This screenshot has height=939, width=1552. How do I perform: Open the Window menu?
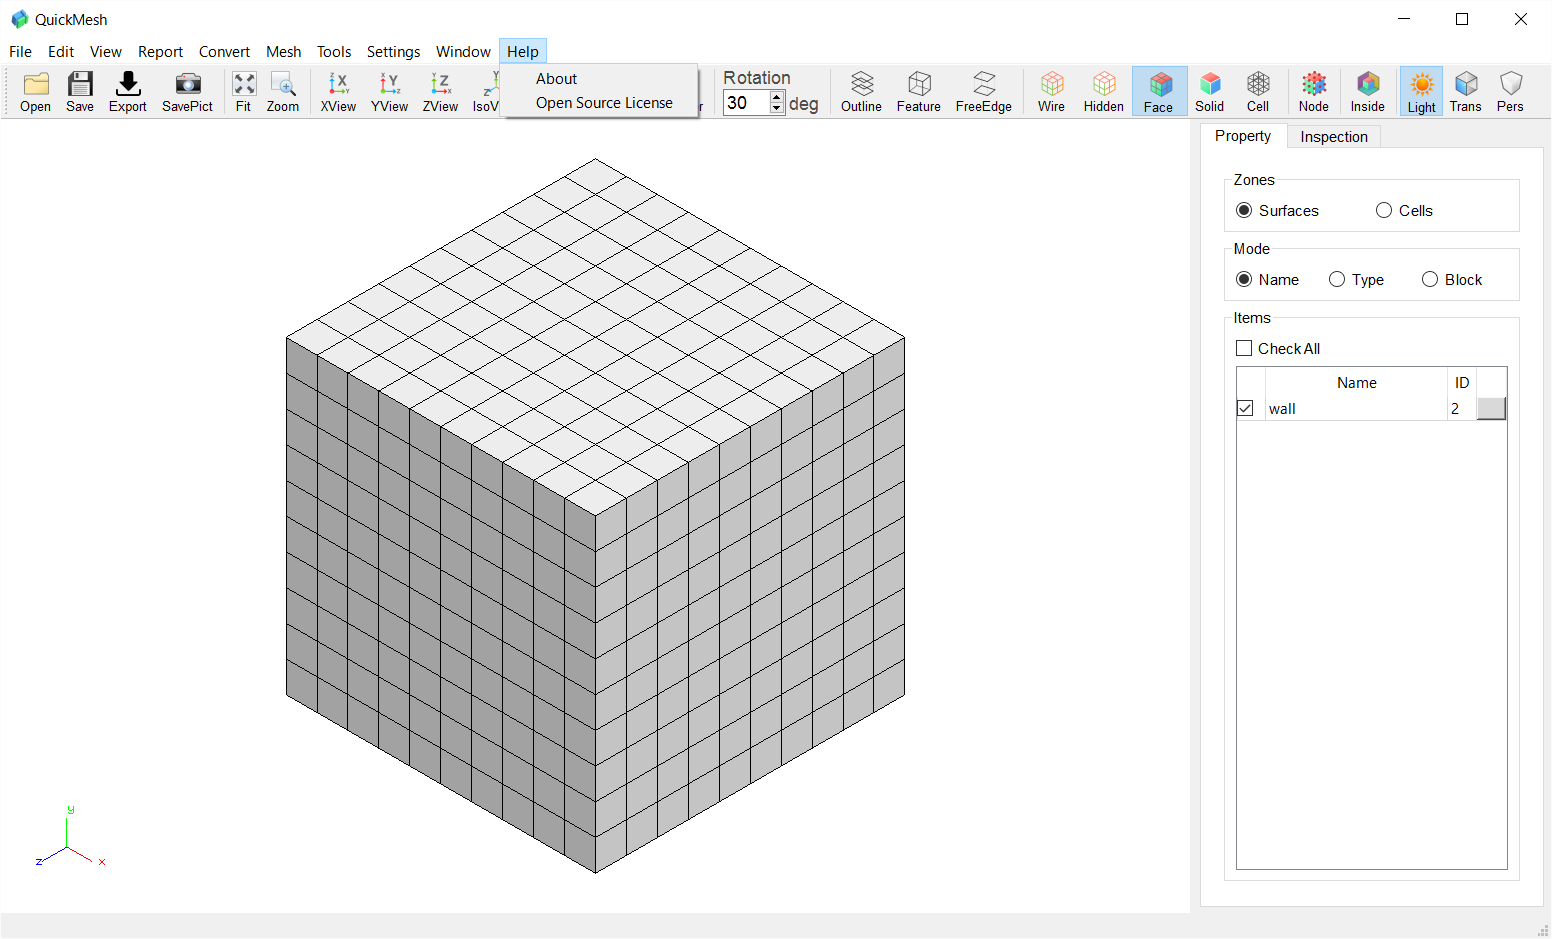[463, 52]
